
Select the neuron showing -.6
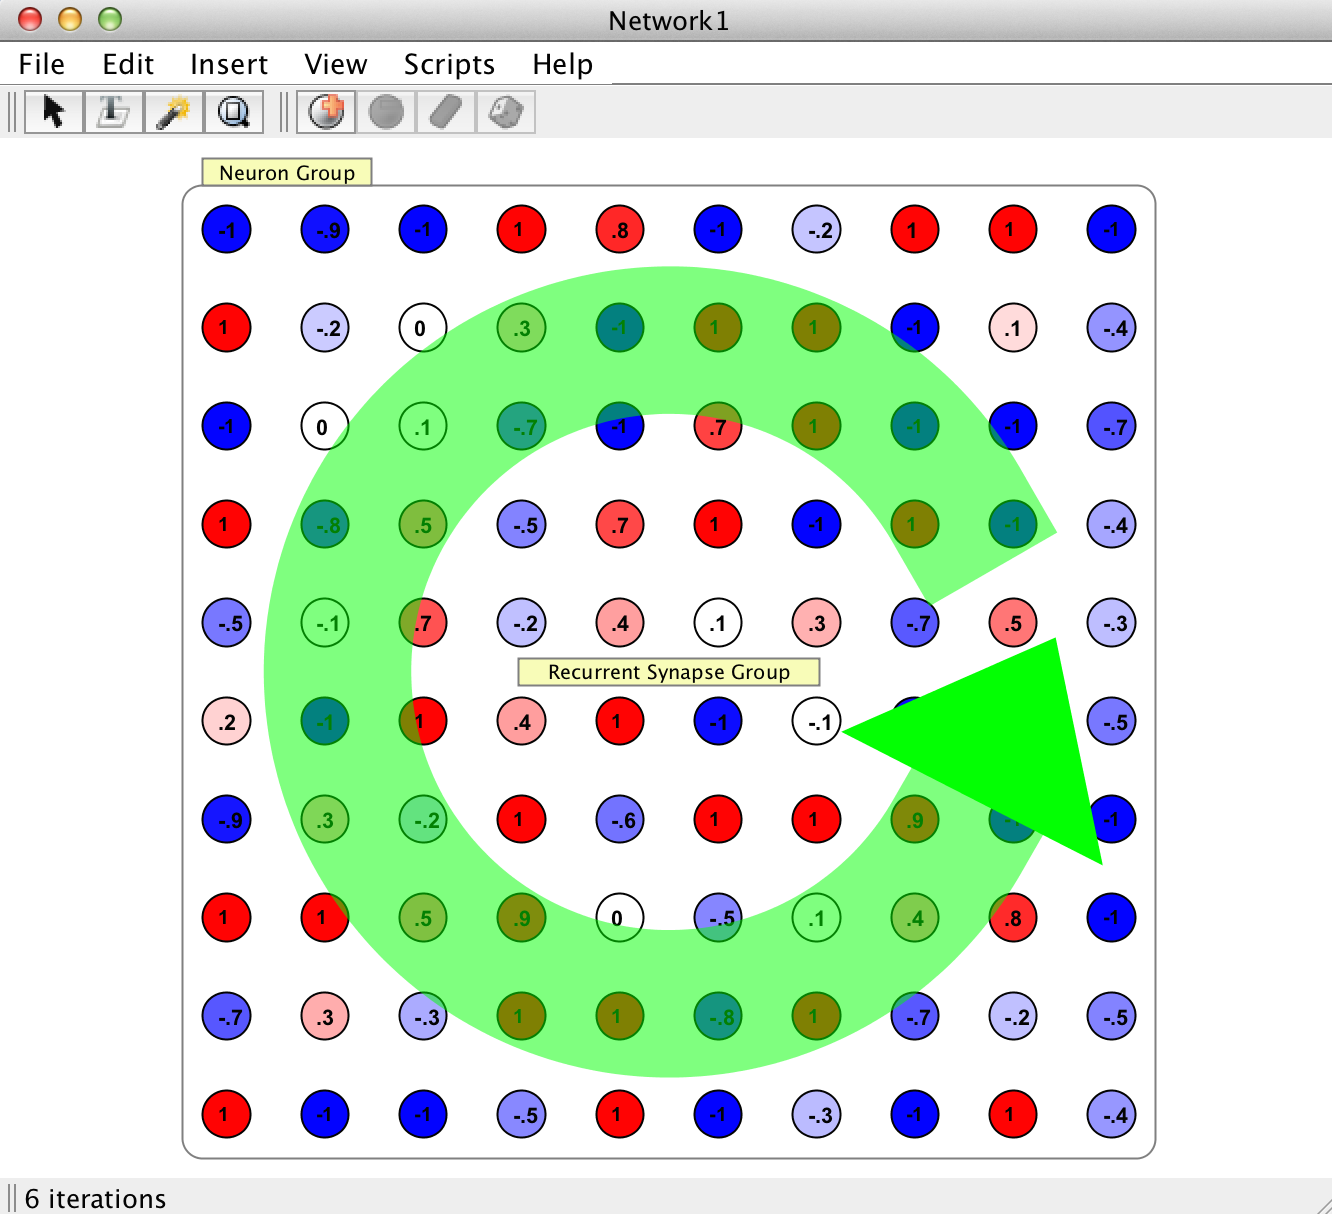(620, 820)
